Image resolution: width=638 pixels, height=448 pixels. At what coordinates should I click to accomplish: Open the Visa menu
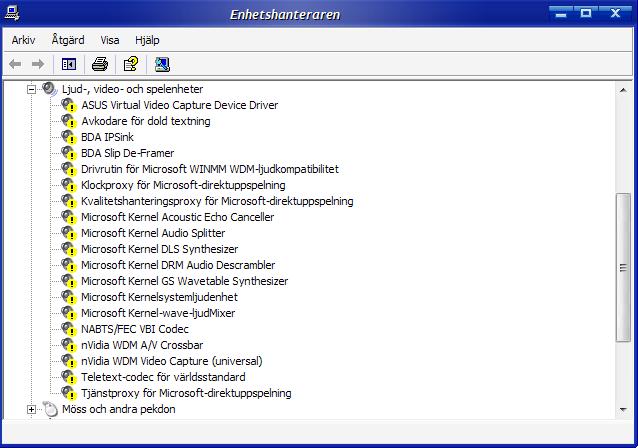coord(110,40)
